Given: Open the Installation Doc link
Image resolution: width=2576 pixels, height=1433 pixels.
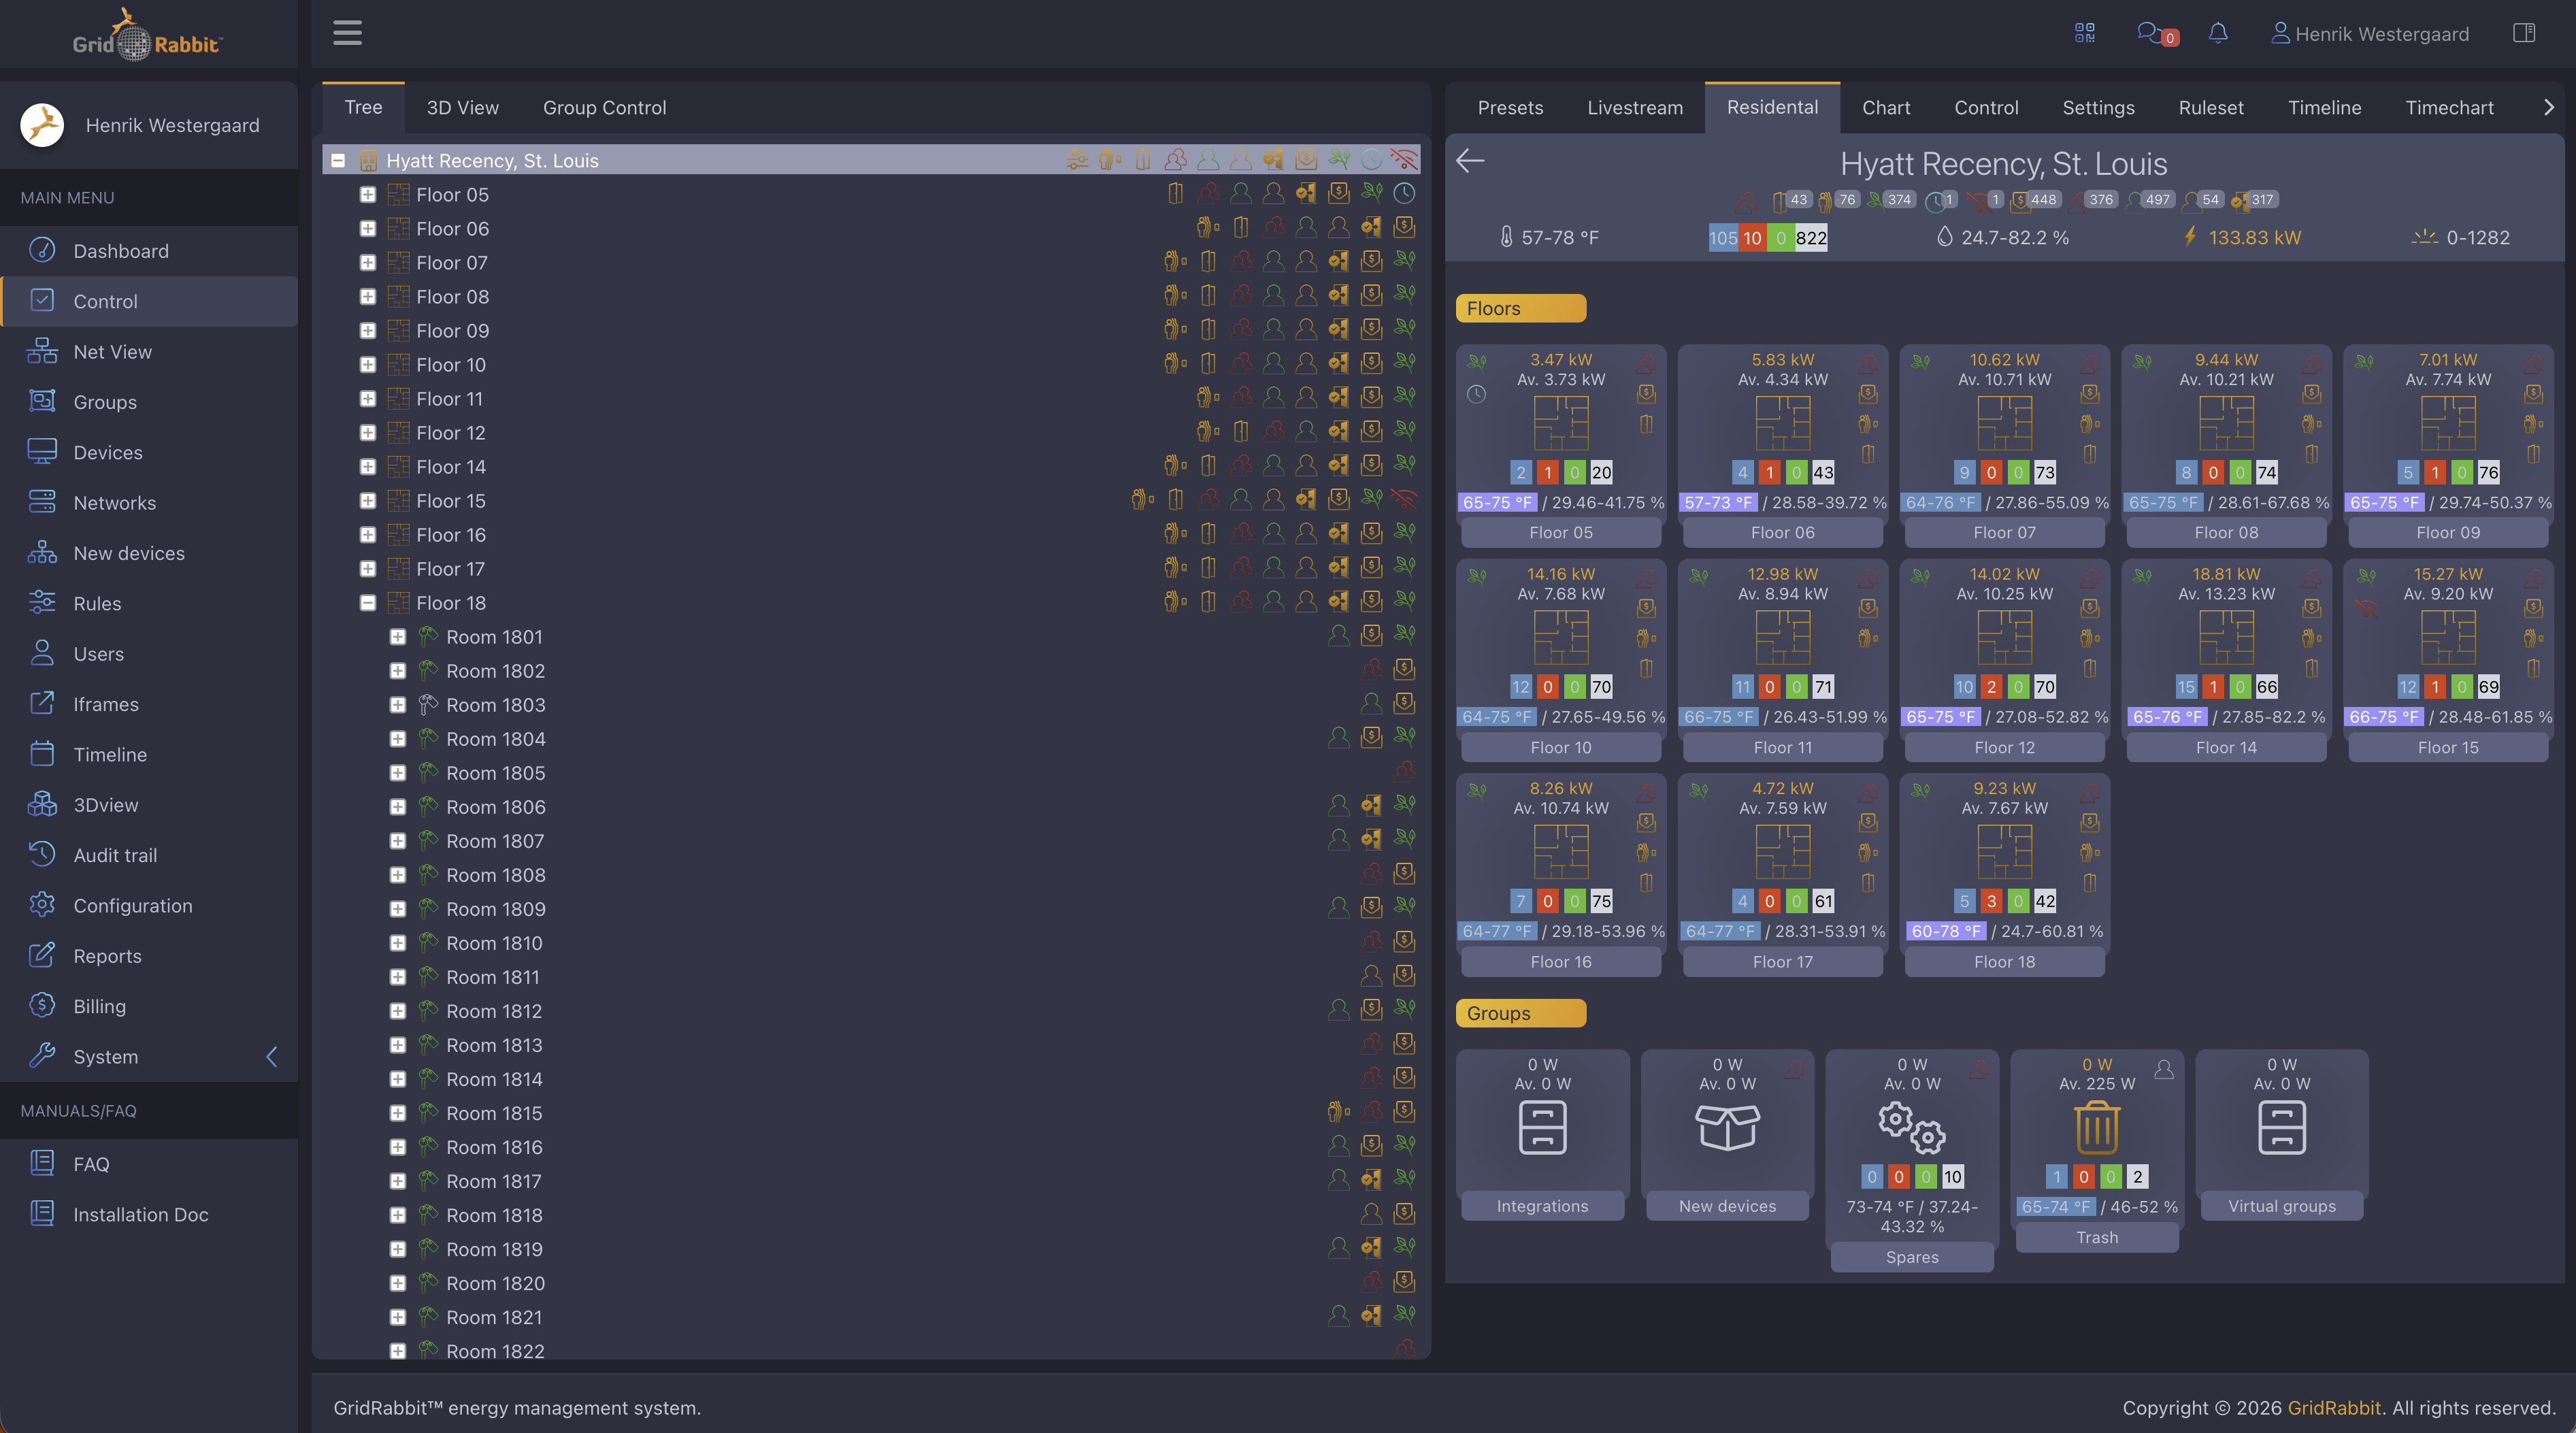Looking at the screenshot, I should 149,1214.
